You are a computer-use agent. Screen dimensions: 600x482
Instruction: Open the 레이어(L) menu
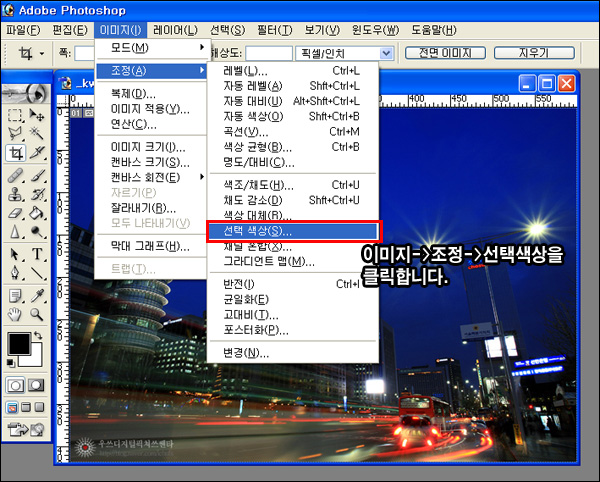(x=175, y=30)
